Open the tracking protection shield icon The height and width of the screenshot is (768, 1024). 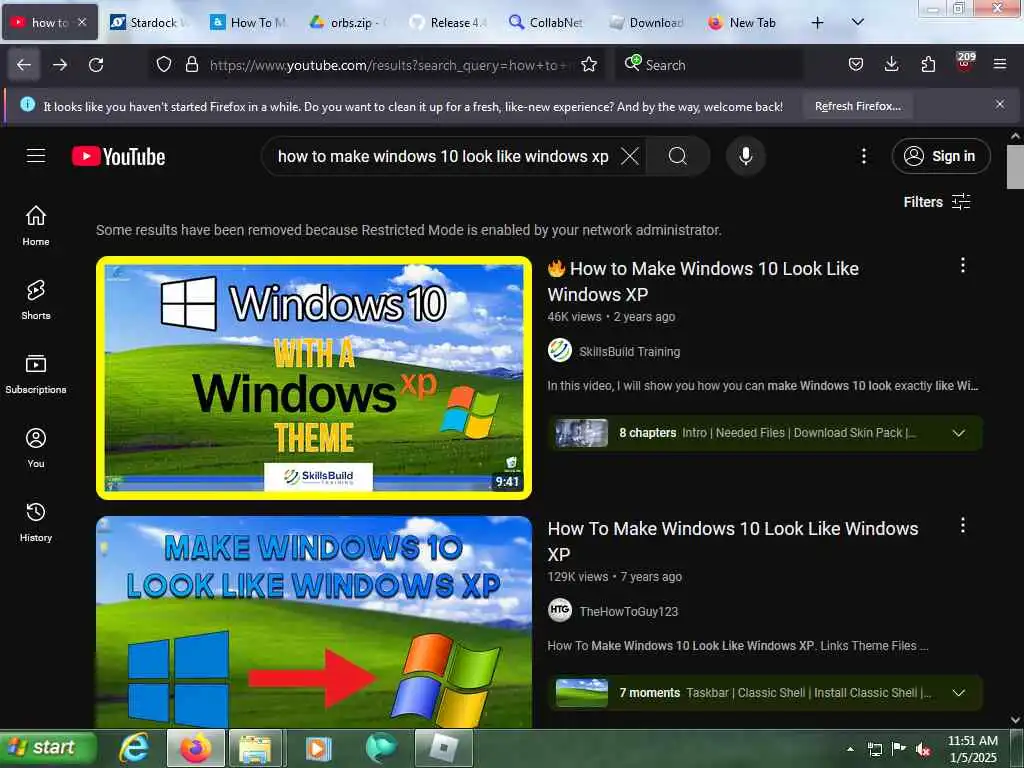[164, 64]
